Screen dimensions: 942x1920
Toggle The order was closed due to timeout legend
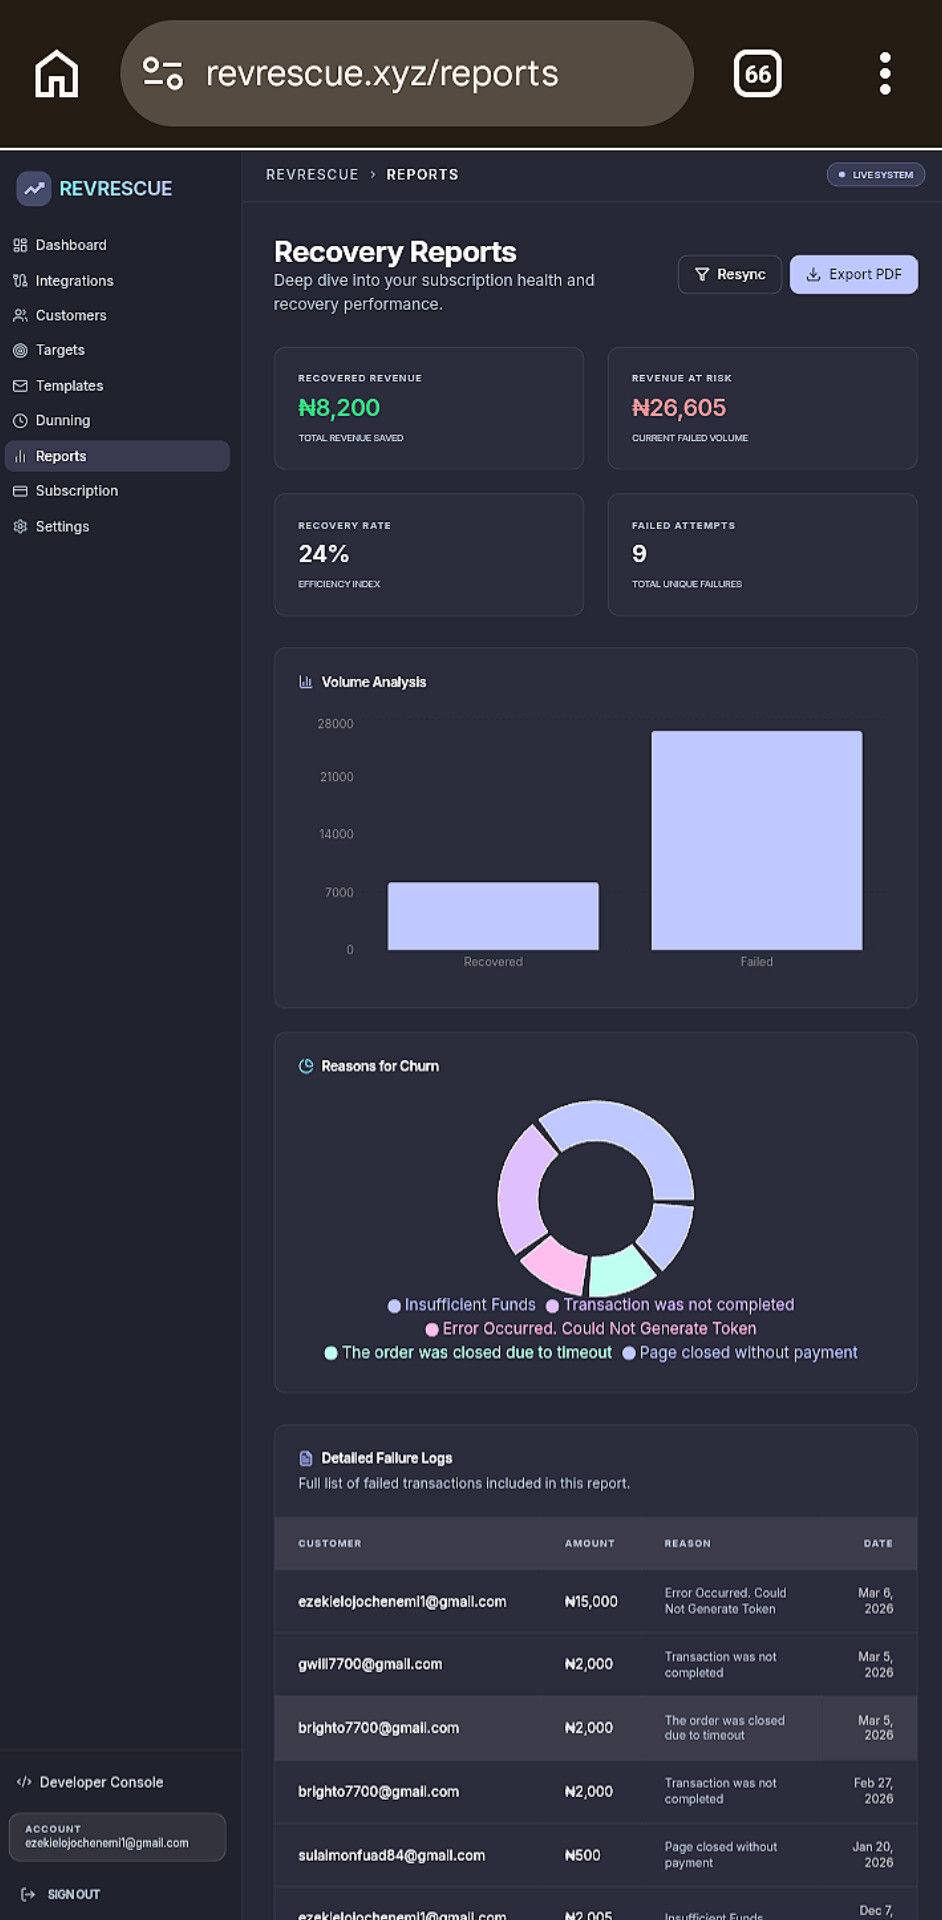click(x=468, y=1353)
